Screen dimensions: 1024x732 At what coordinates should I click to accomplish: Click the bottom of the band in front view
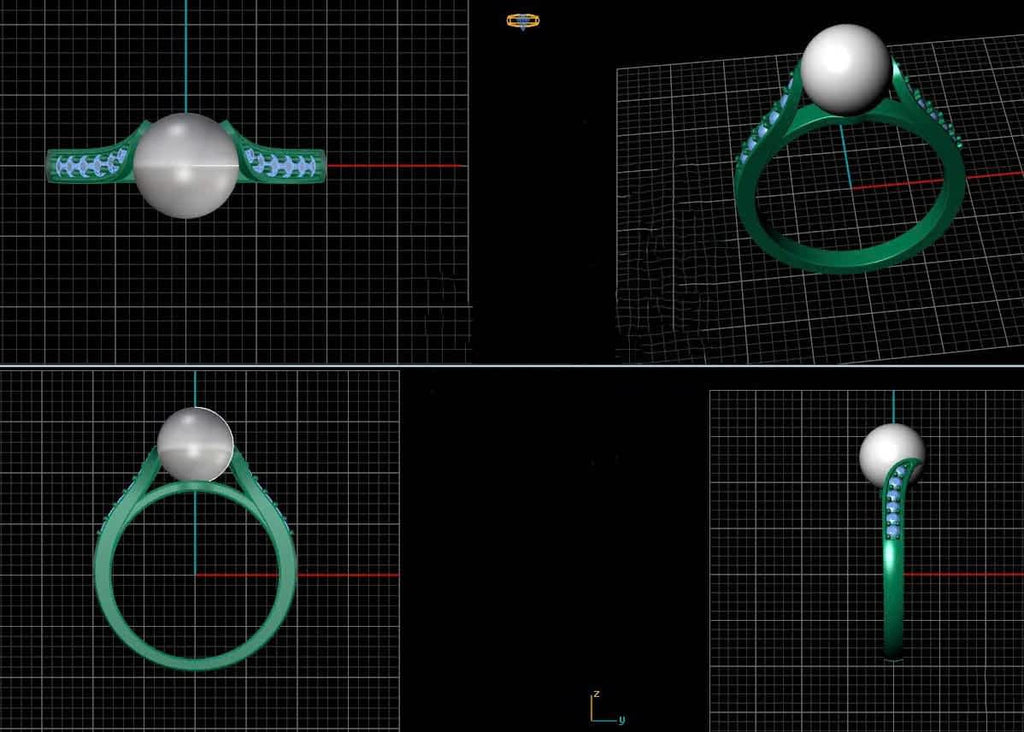(196, 658)
